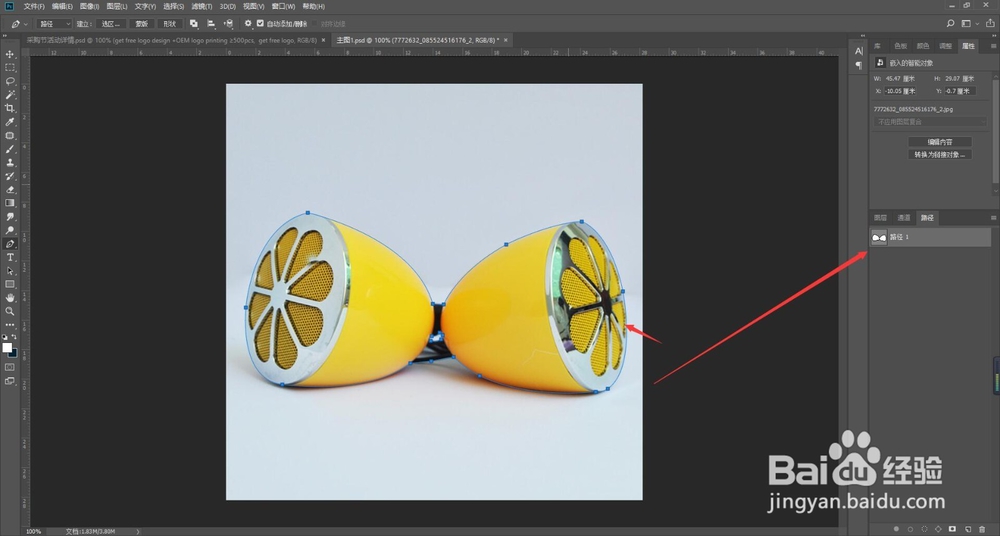The image size is (1000, 536).
Task: Select the Crop tool
Action: coord(10,108)
